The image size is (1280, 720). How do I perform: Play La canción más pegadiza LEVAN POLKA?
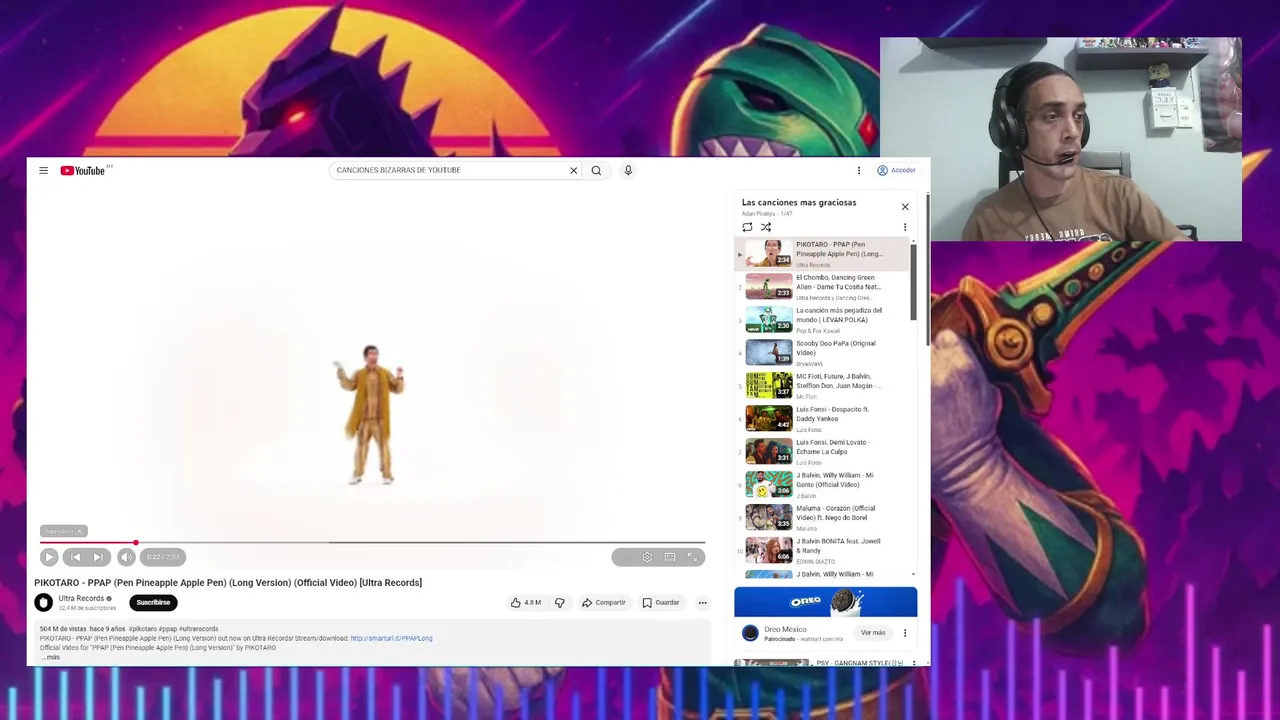823,320
